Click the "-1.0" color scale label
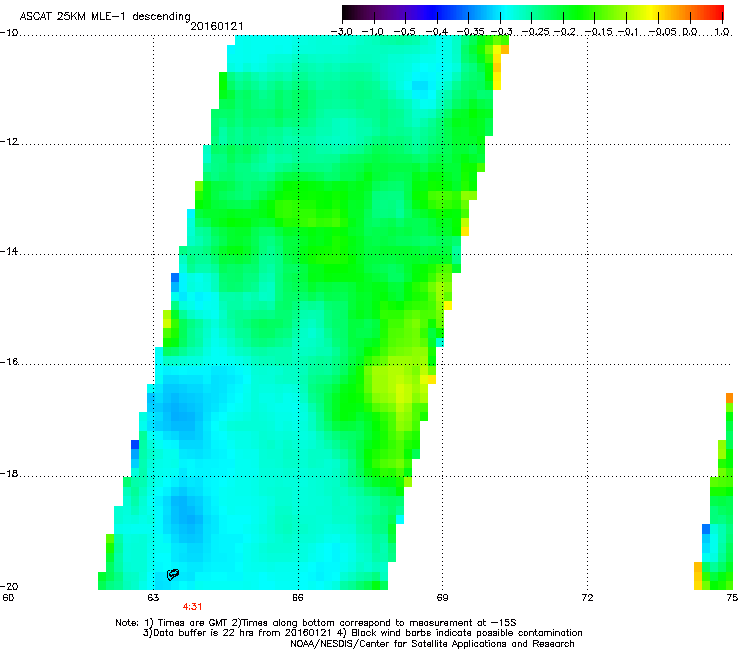Screen dimensions: 740x650 [x=373, y=32]
